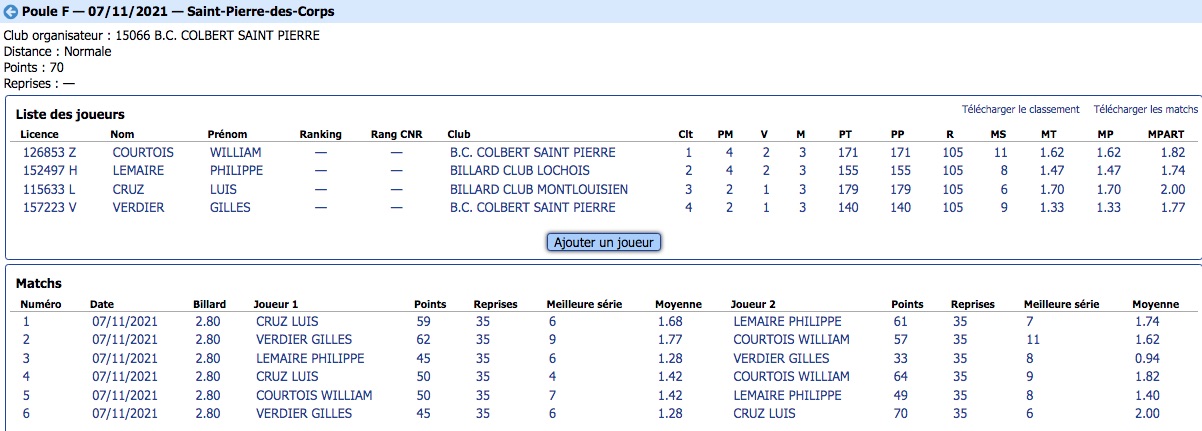
Task: Select COURTOIS WILLIAM as Joueur 2 in match 2
Action: point(791,340)
